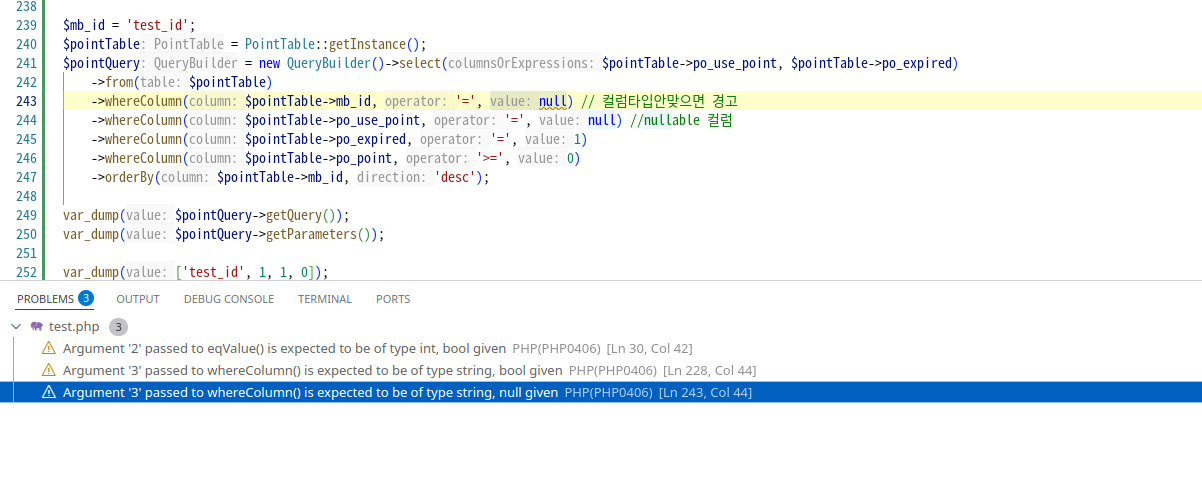Click the gray count badge beside test.php
This screenshot has width=1202, height=487.
point(118,327)
